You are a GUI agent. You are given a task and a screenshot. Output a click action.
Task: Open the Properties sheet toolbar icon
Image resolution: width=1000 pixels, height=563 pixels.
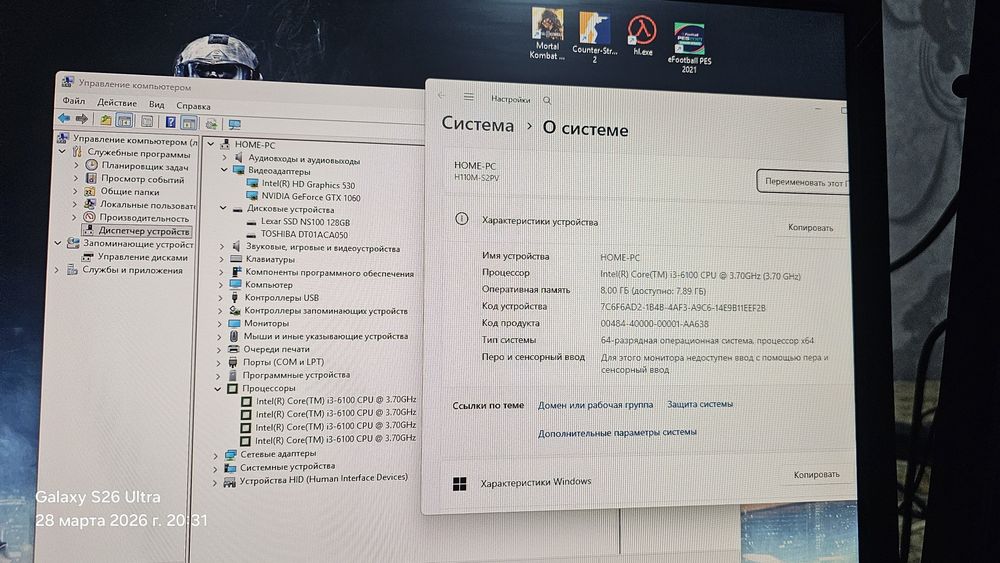(147, 121)
